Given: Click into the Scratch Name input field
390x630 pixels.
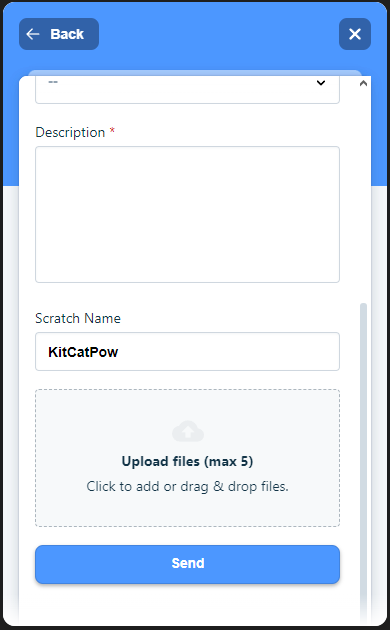Looking at the screenshot, I should [x=187, y=352].
